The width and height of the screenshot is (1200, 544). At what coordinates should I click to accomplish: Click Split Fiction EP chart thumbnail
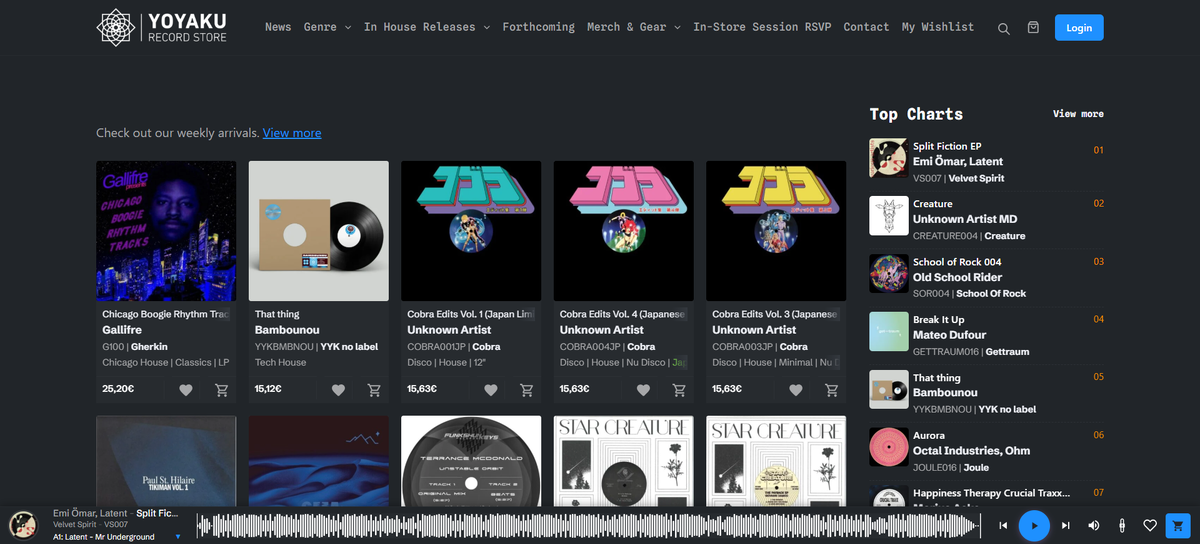888,158
